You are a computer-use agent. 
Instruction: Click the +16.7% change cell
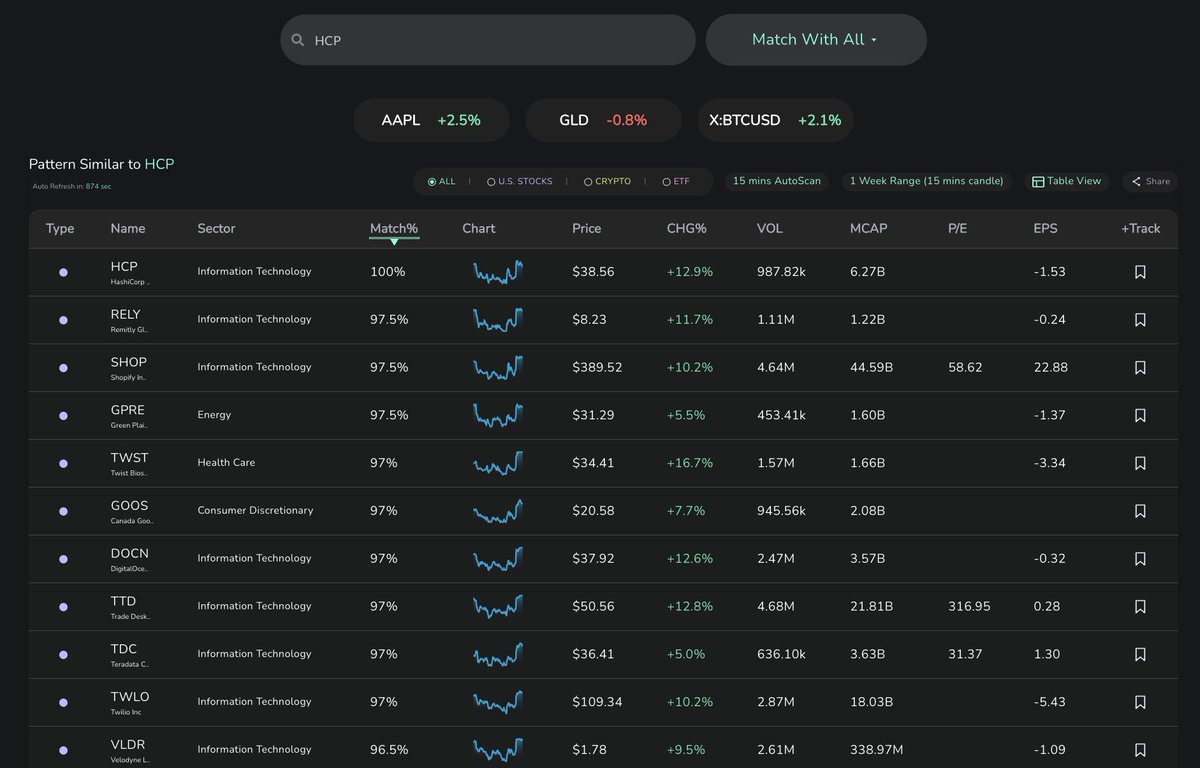click(x=690, y=463)
